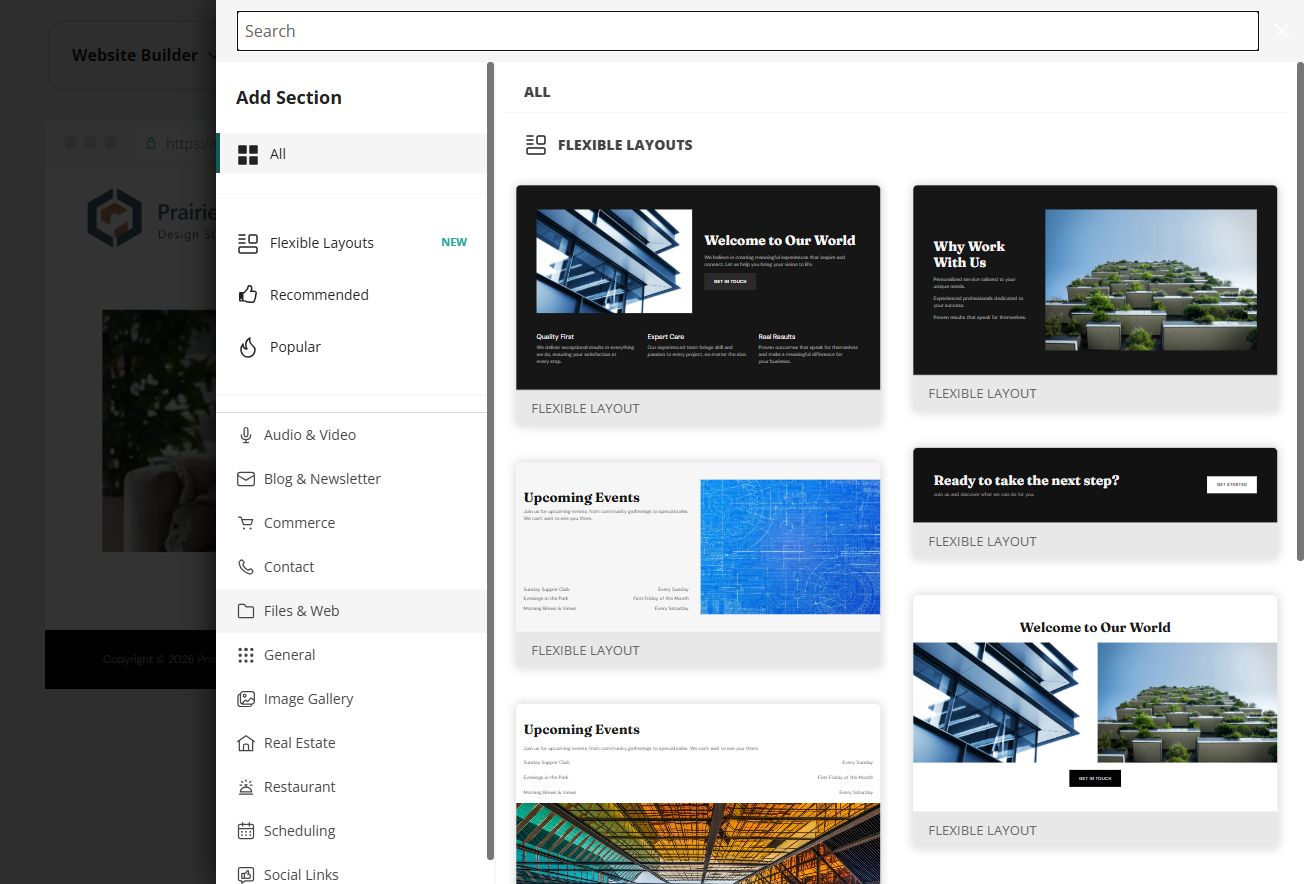Screen dimensions: 1304x884
Task: Click the ALL heading above layouts
Action: pyautogui.click(x=537, y=92)
